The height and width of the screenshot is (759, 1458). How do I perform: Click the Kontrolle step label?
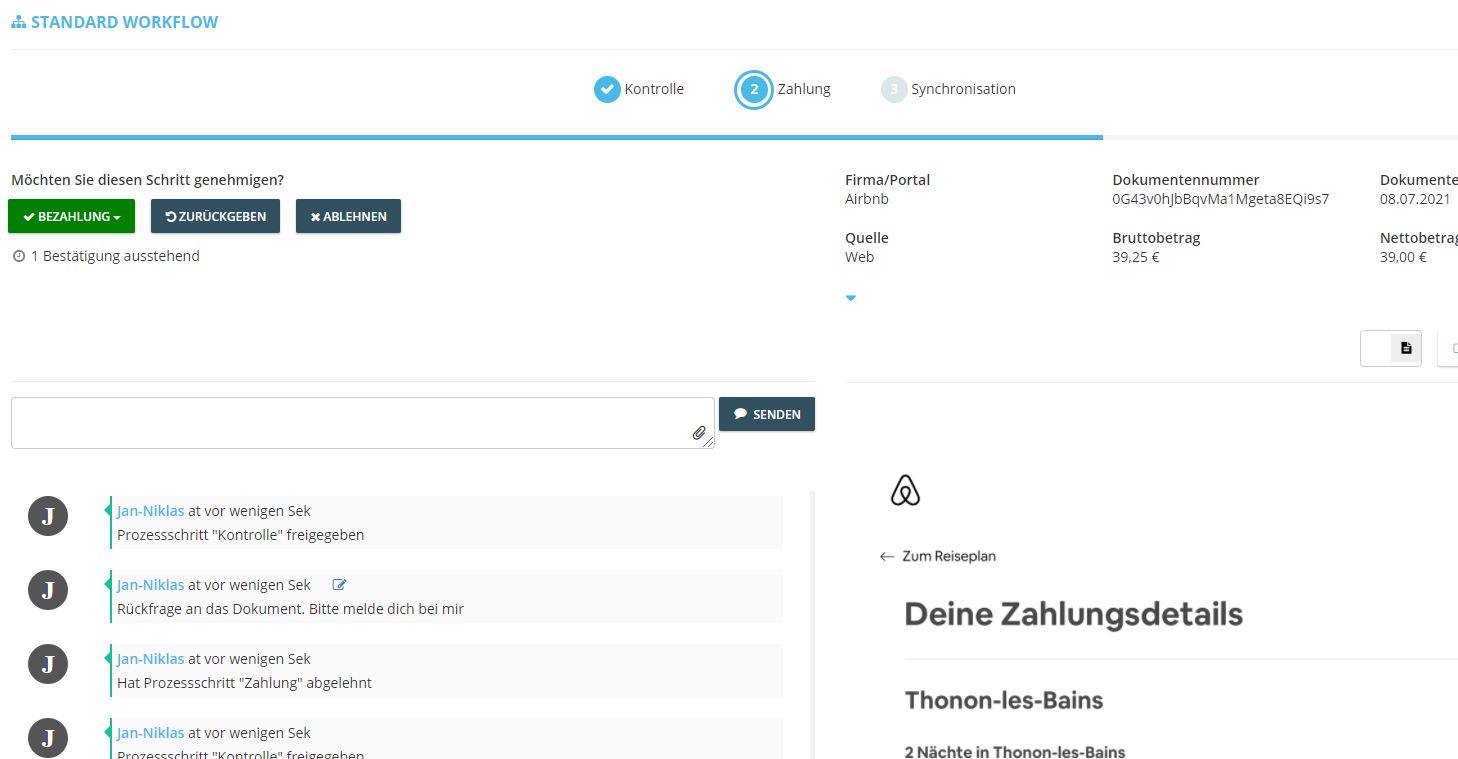point(654,89)
